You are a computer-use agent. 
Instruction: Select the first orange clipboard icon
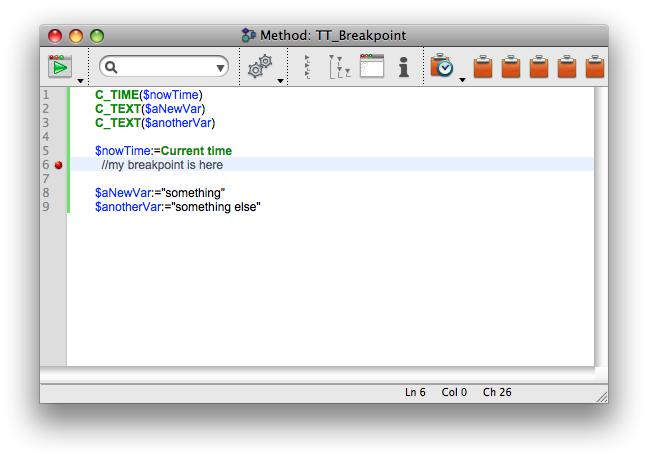[483, 67]
